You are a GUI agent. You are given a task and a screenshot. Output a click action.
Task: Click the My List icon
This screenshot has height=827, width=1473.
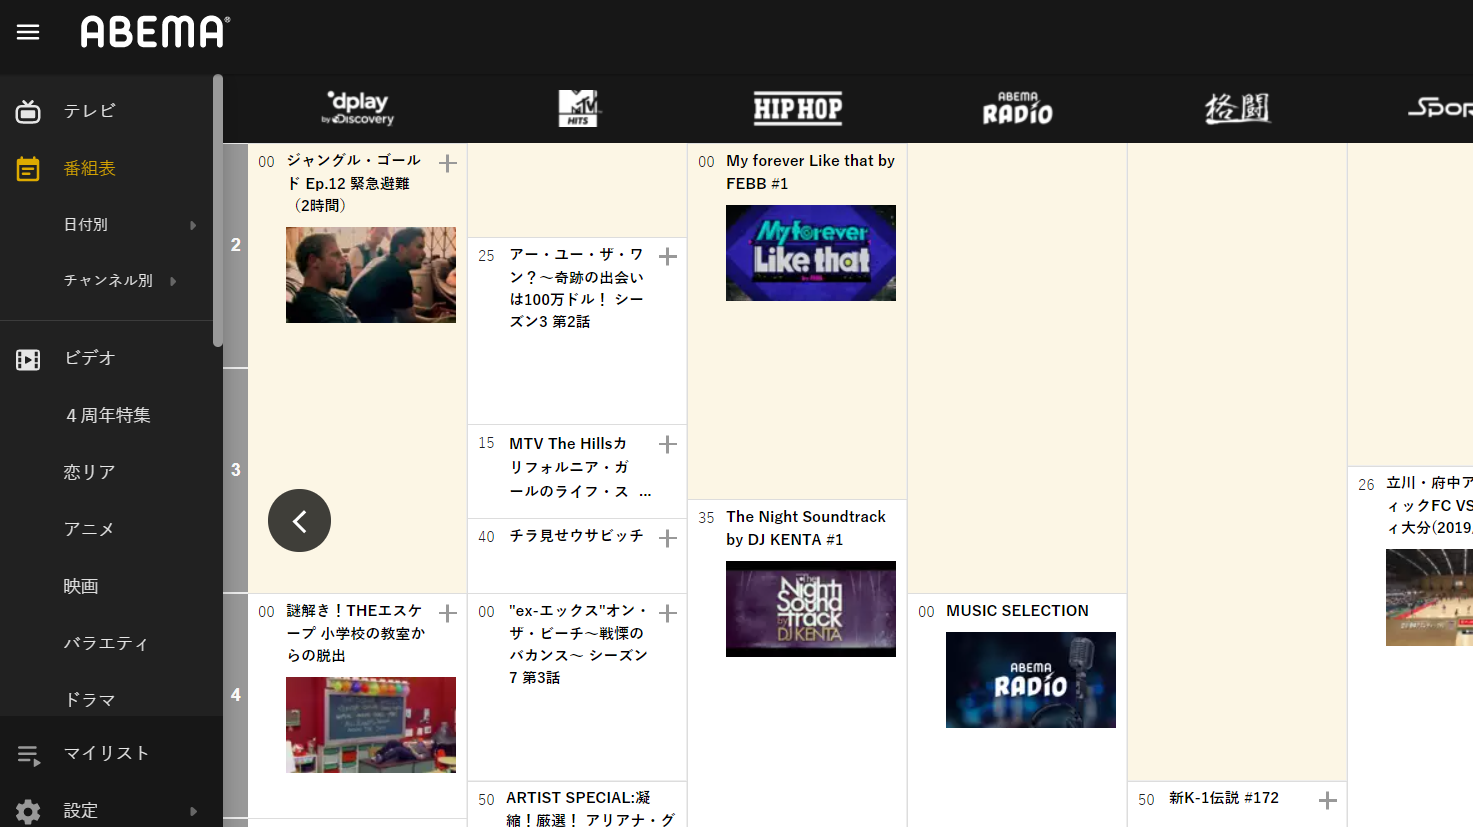click(28, 755)
